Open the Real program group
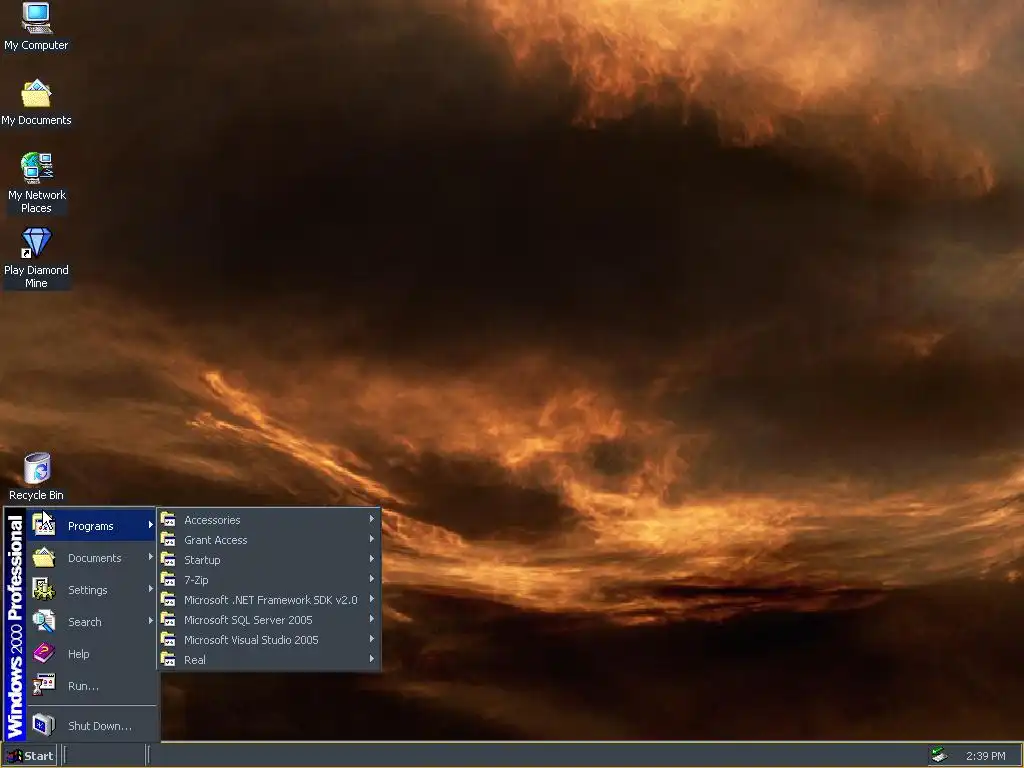Image resolution: width=1024 pixels, height=768 pixels. click(268, 660)
